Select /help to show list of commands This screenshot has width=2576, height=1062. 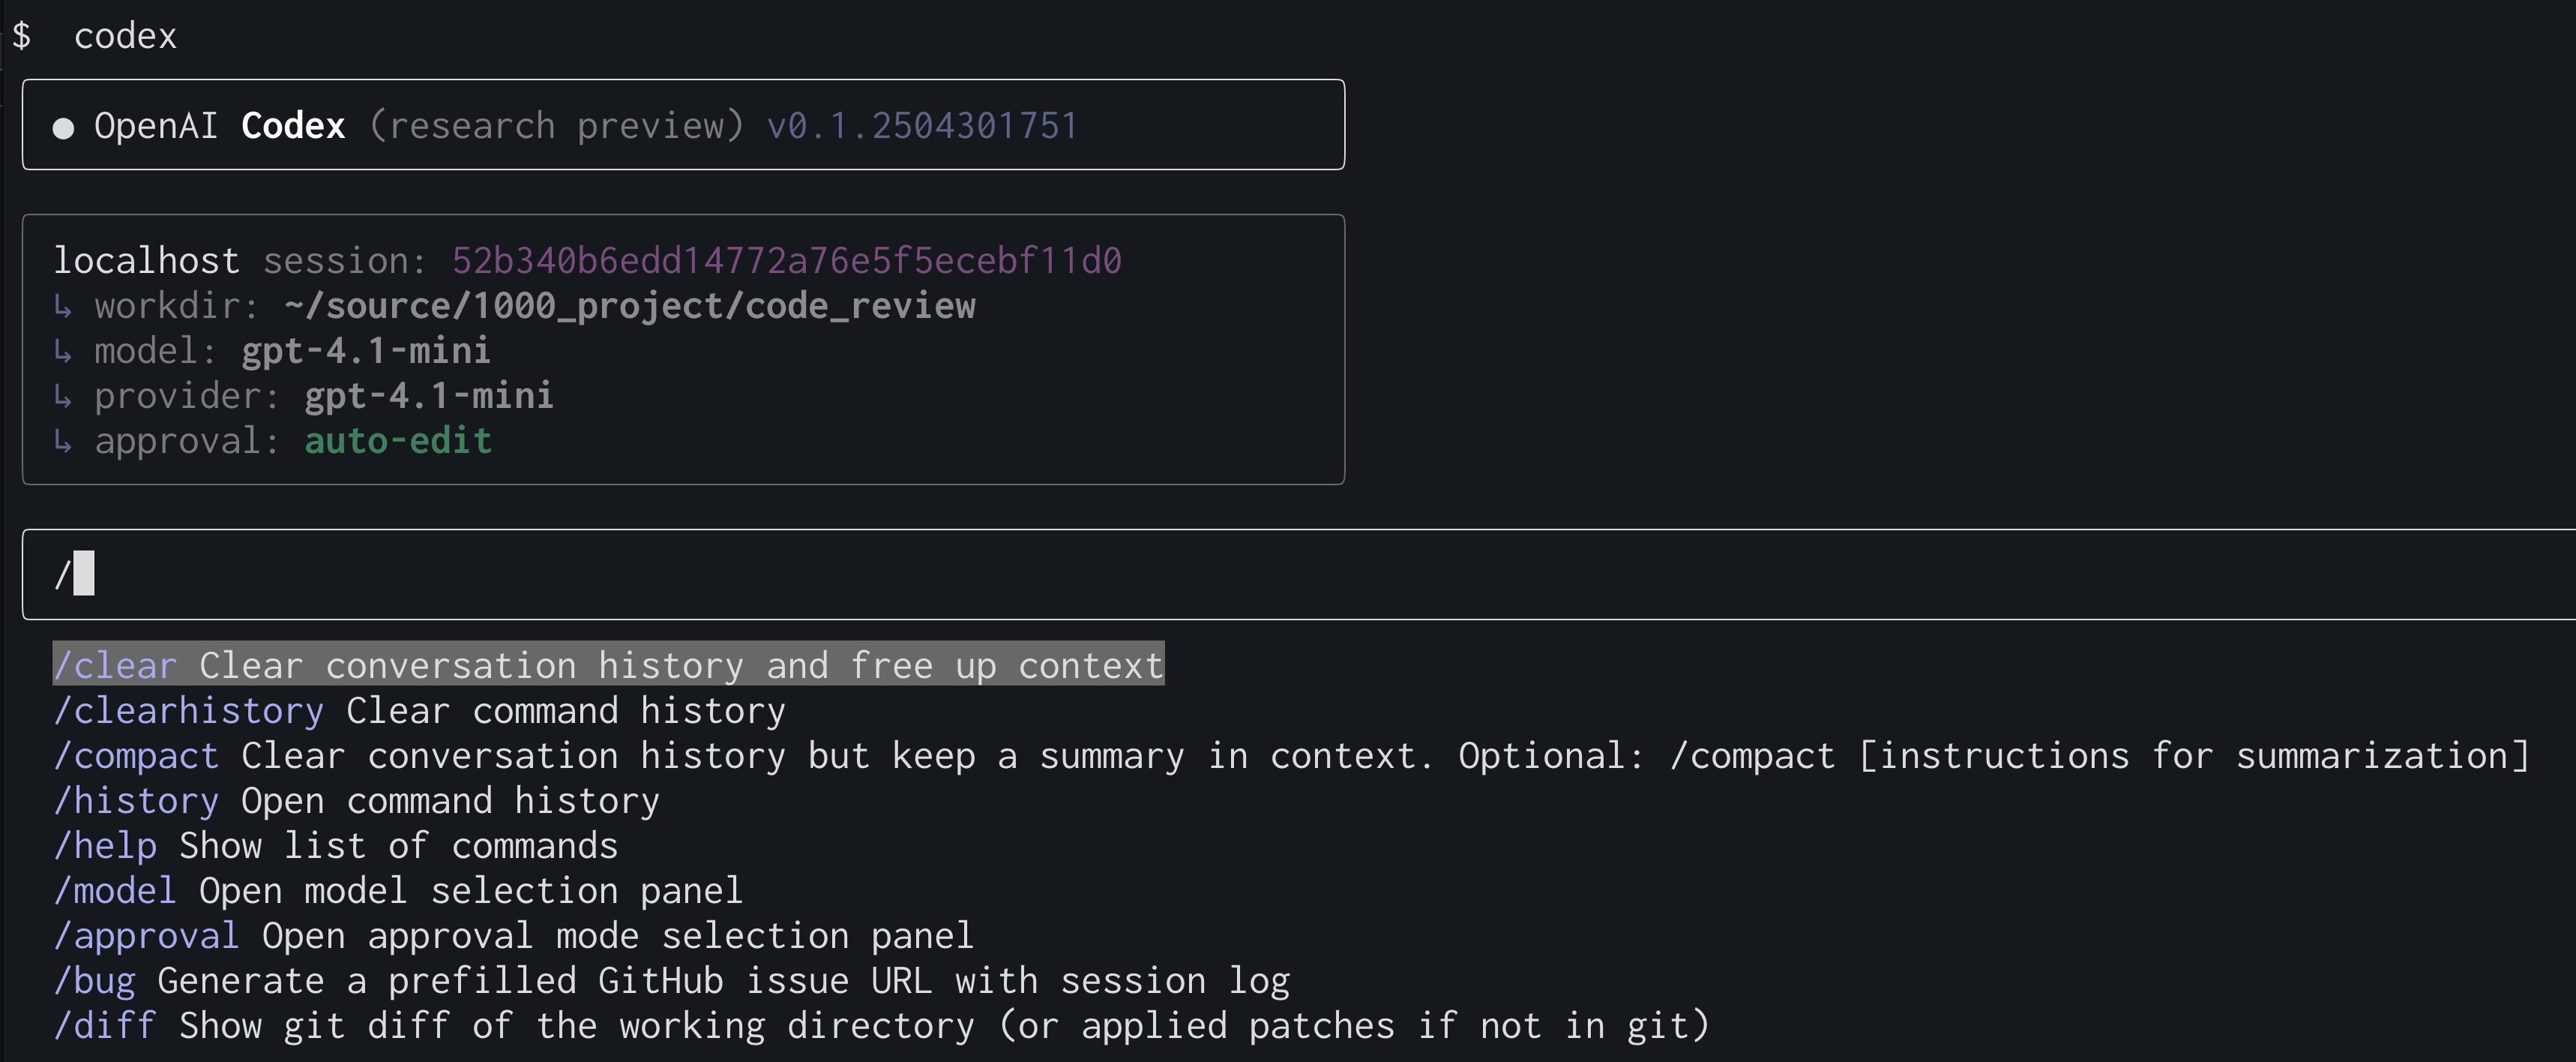coord(105,845)
